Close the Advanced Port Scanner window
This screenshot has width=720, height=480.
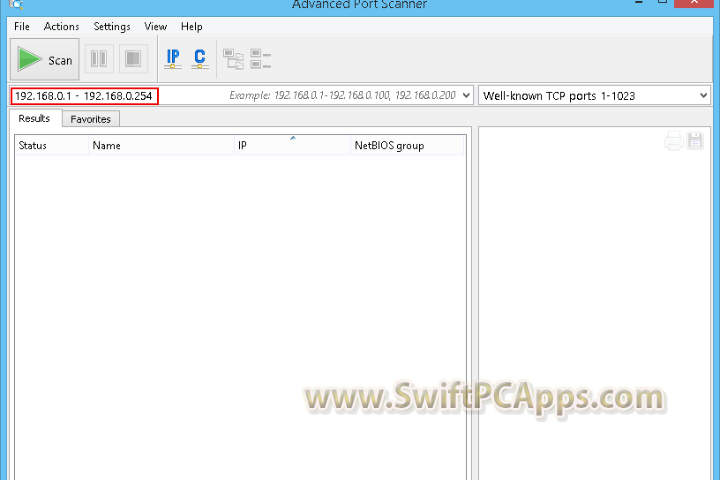click(694, 3)
